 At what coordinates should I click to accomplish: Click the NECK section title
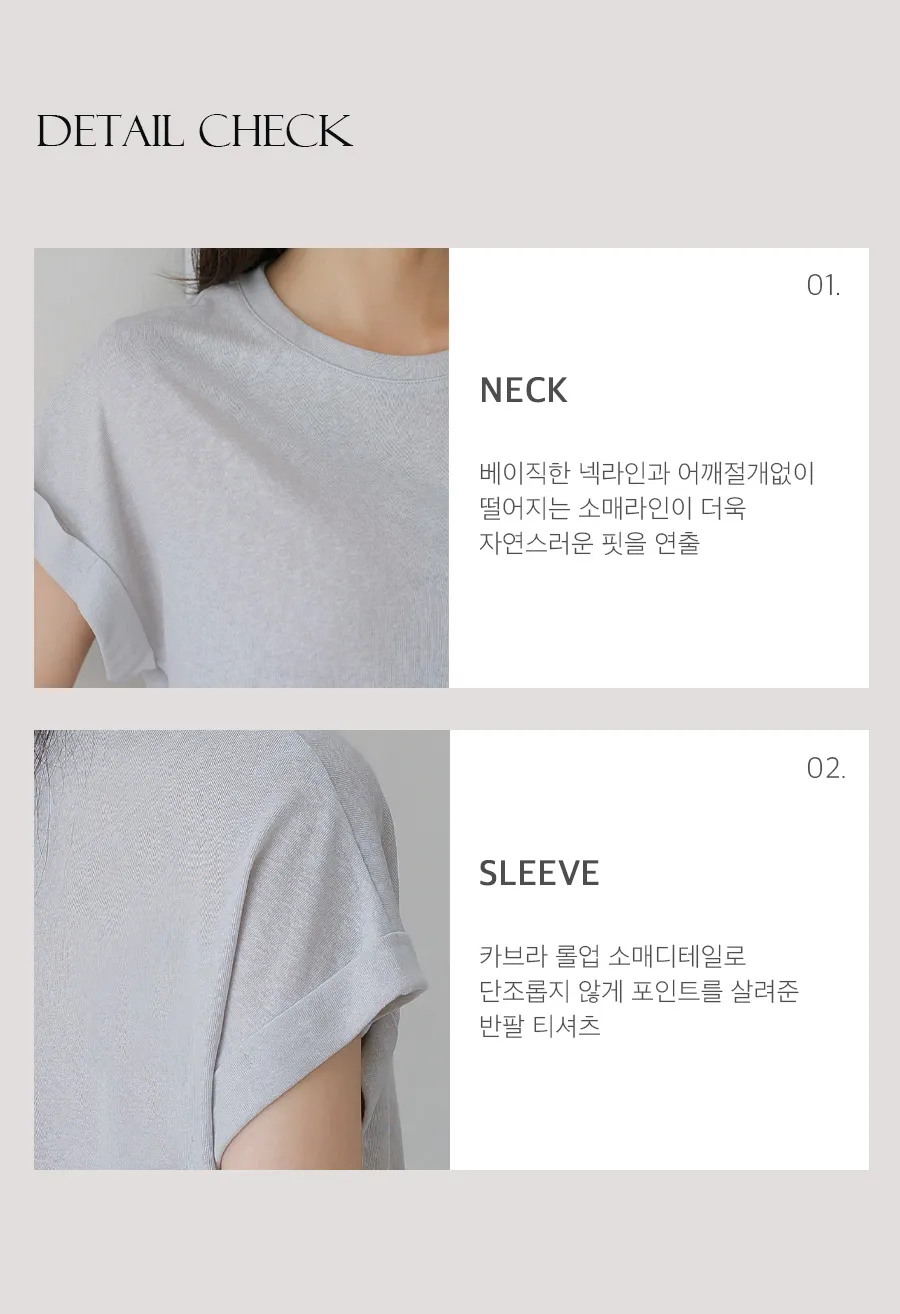(523, 390)
